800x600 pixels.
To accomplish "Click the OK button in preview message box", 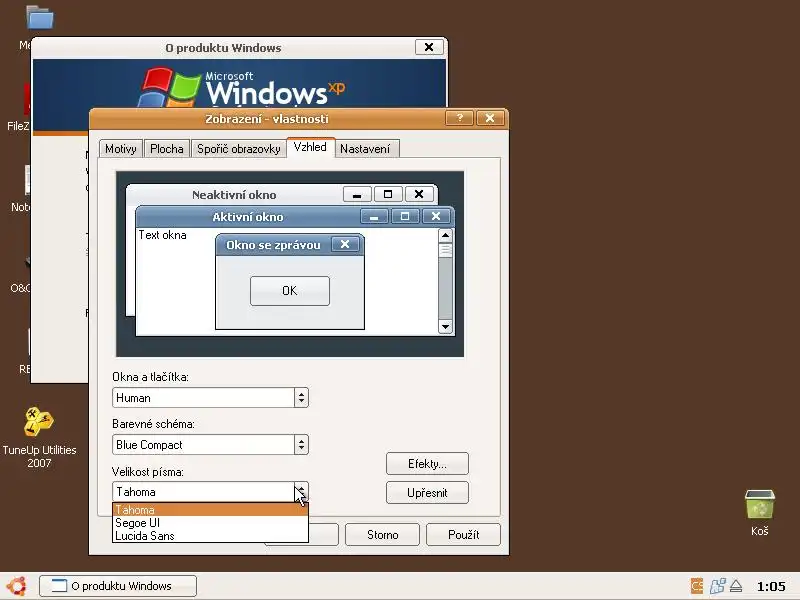I will click(x=290, y=291).
